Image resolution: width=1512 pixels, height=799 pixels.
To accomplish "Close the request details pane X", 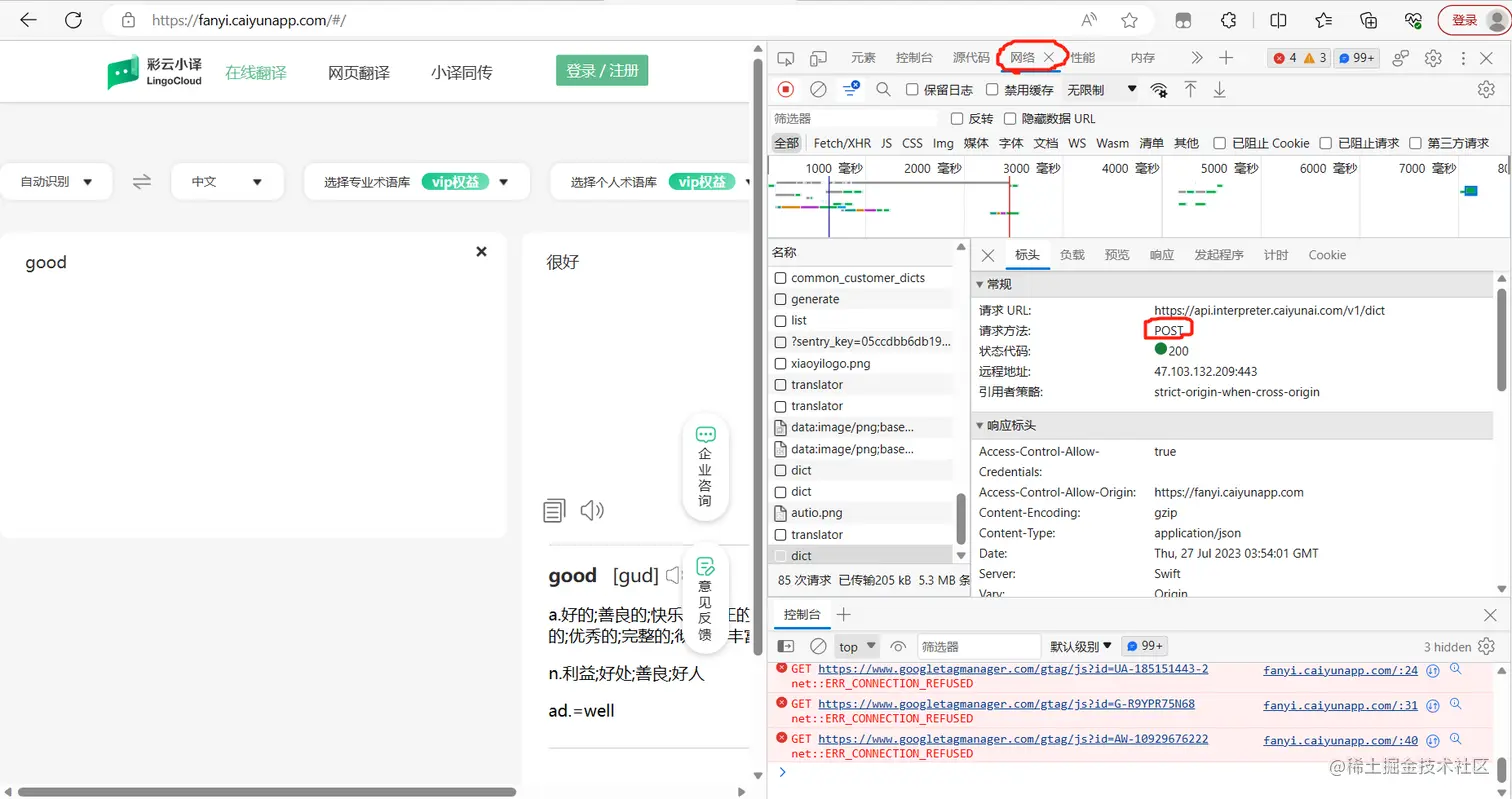I will click(988, 255).
